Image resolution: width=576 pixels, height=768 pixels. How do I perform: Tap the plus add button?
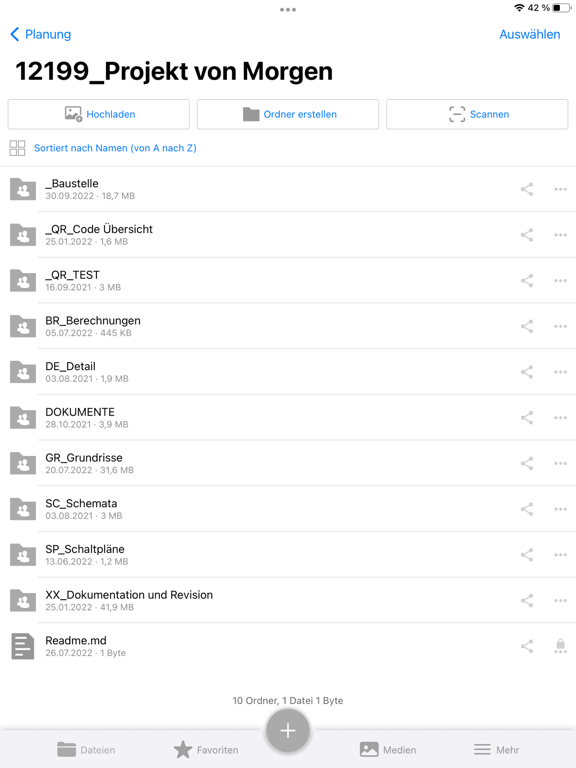coord(288,730)
